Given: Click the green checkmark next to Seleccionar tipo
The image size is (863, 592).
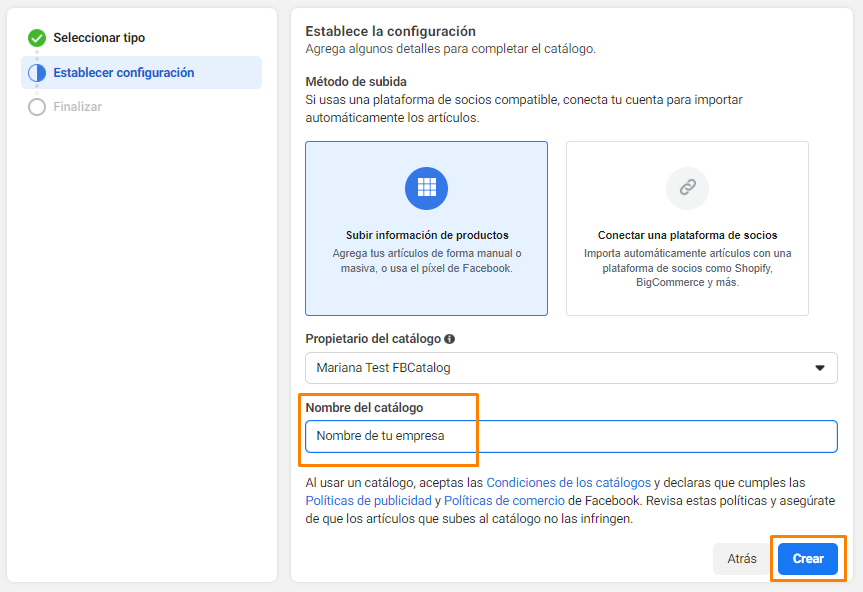Looking at the screenshot, I should pyautogui.click(x=37, y=38).
